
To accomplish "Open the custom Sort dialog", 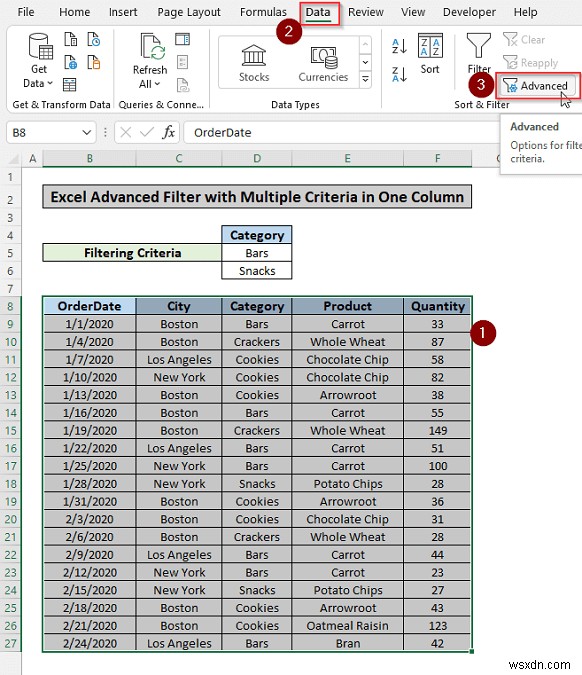I will (430, 54).
